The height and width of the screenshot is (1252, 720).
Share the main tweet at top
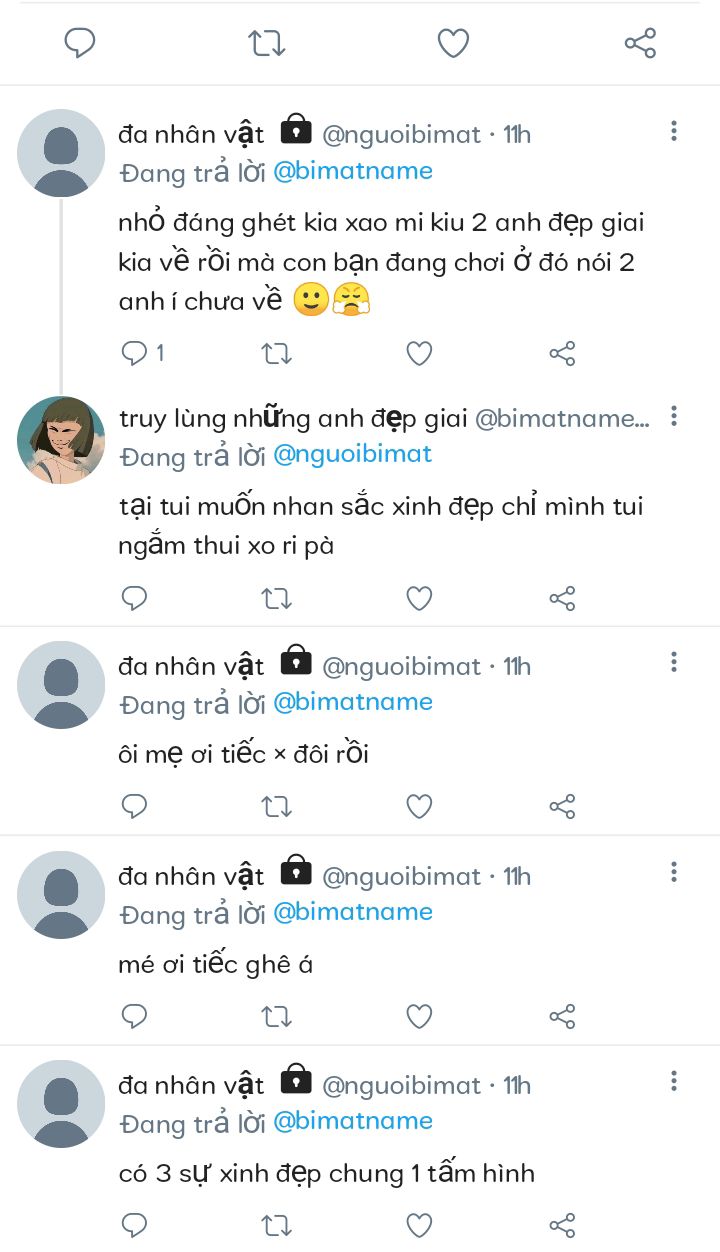[x=640, y=43]
